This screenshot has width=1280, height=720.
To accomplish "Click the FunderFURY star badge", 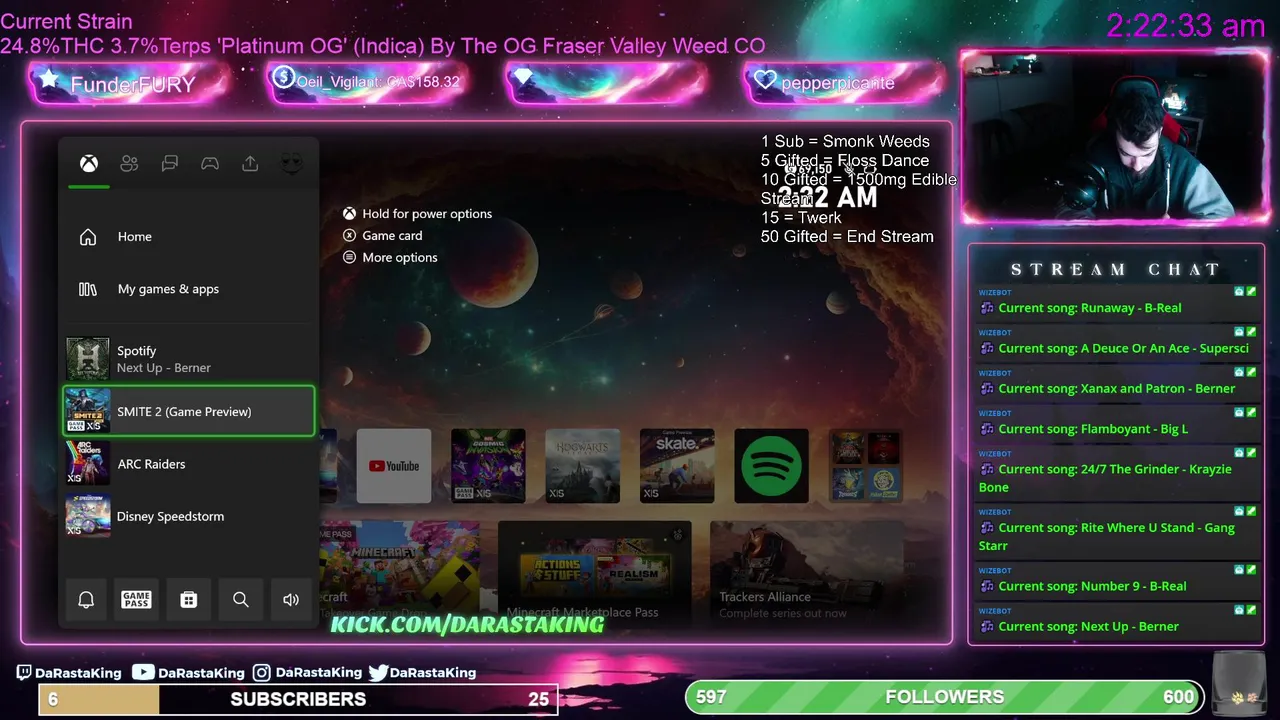I will (128, 83).
